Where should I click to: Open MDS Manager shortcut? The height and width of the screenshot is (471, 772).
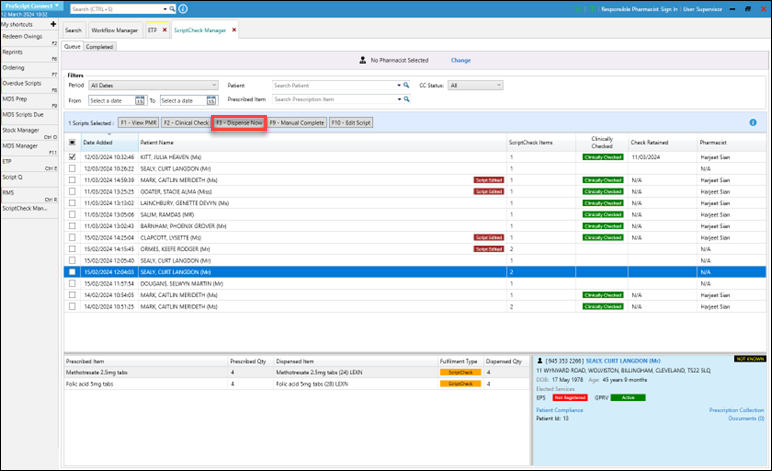tap(30, 149)
